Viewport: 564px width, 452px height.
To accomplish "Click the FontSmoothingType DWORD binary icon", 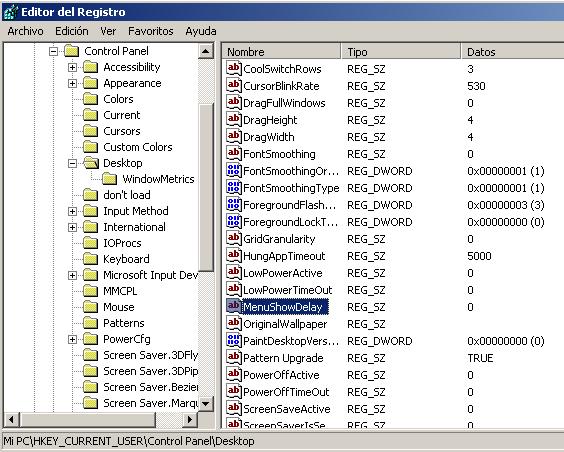I will click(233, 187).
